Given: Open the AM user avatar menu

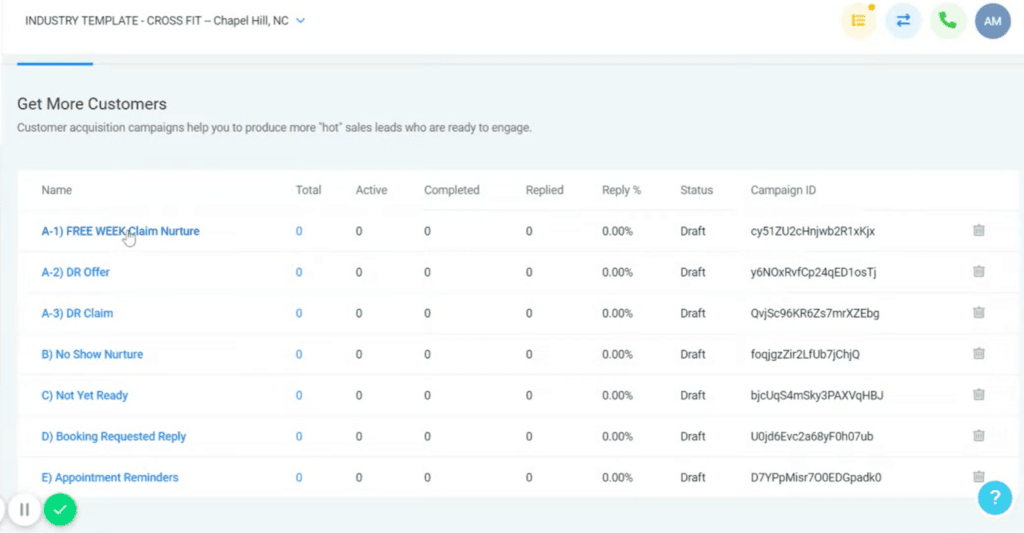Looking at the screenshot, I should (x=993, y=21).
